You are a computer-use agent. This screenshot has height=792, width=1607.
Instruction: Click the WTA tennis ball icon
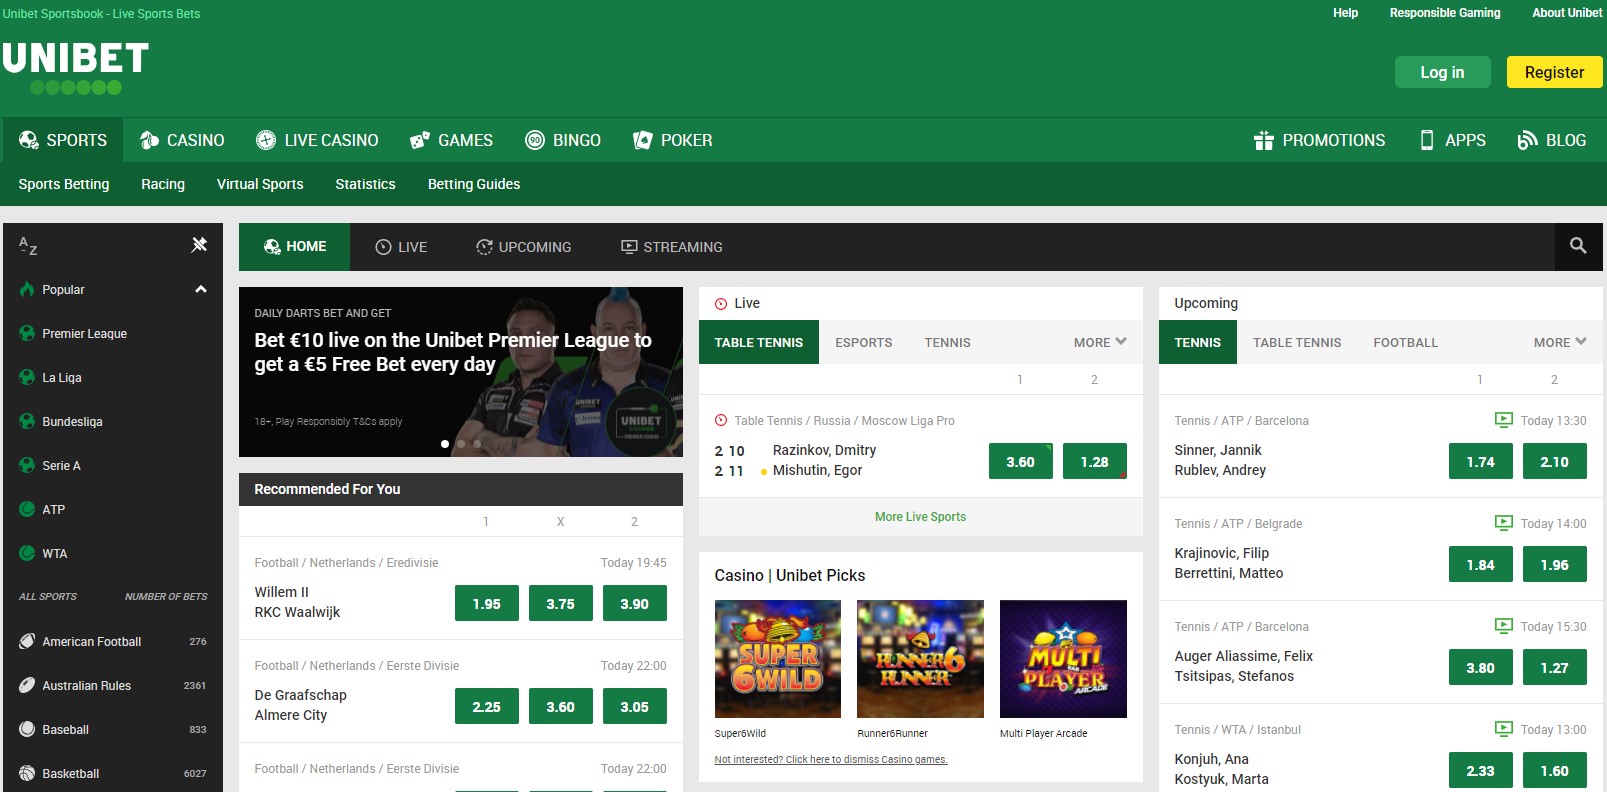[27, 553]
